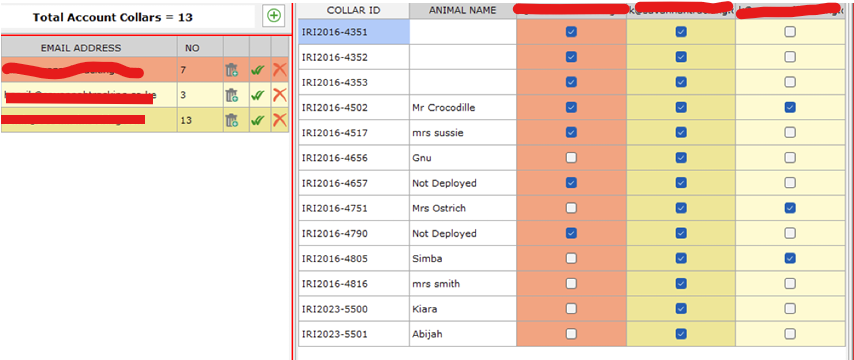Screen dimensions: 854x360
Task: Check the orange-column checkbox for Mrs Ostrich
Action: (x=571, y=208)
